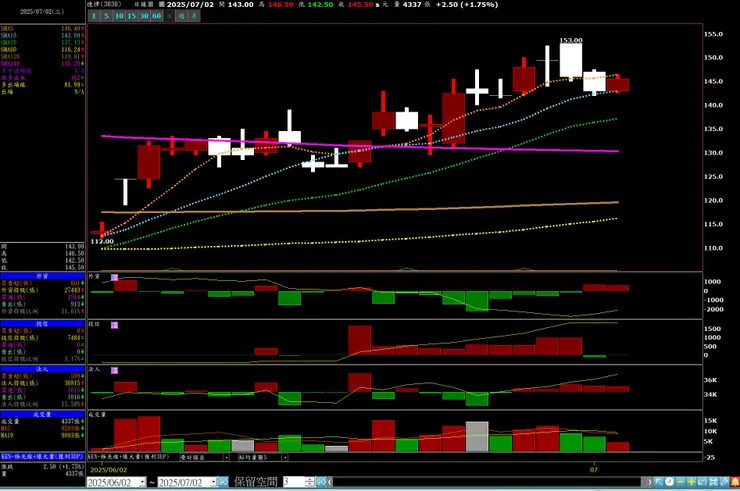Select the 法人 header in left panel

[42, 369]
